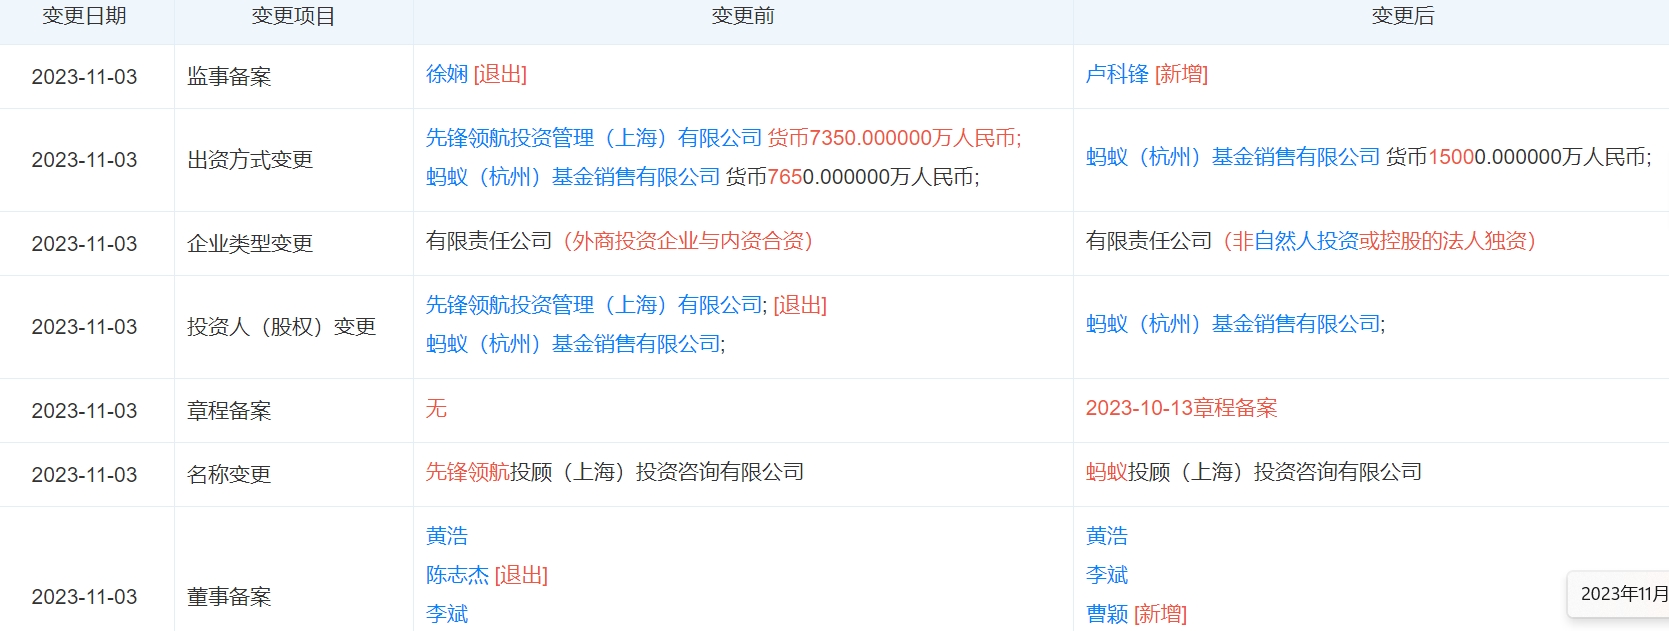Image resolution: width=1669 pixels, height=631 pixels.
Task: Click the 2023年11月 floating date label
Action: [1623, 594]
